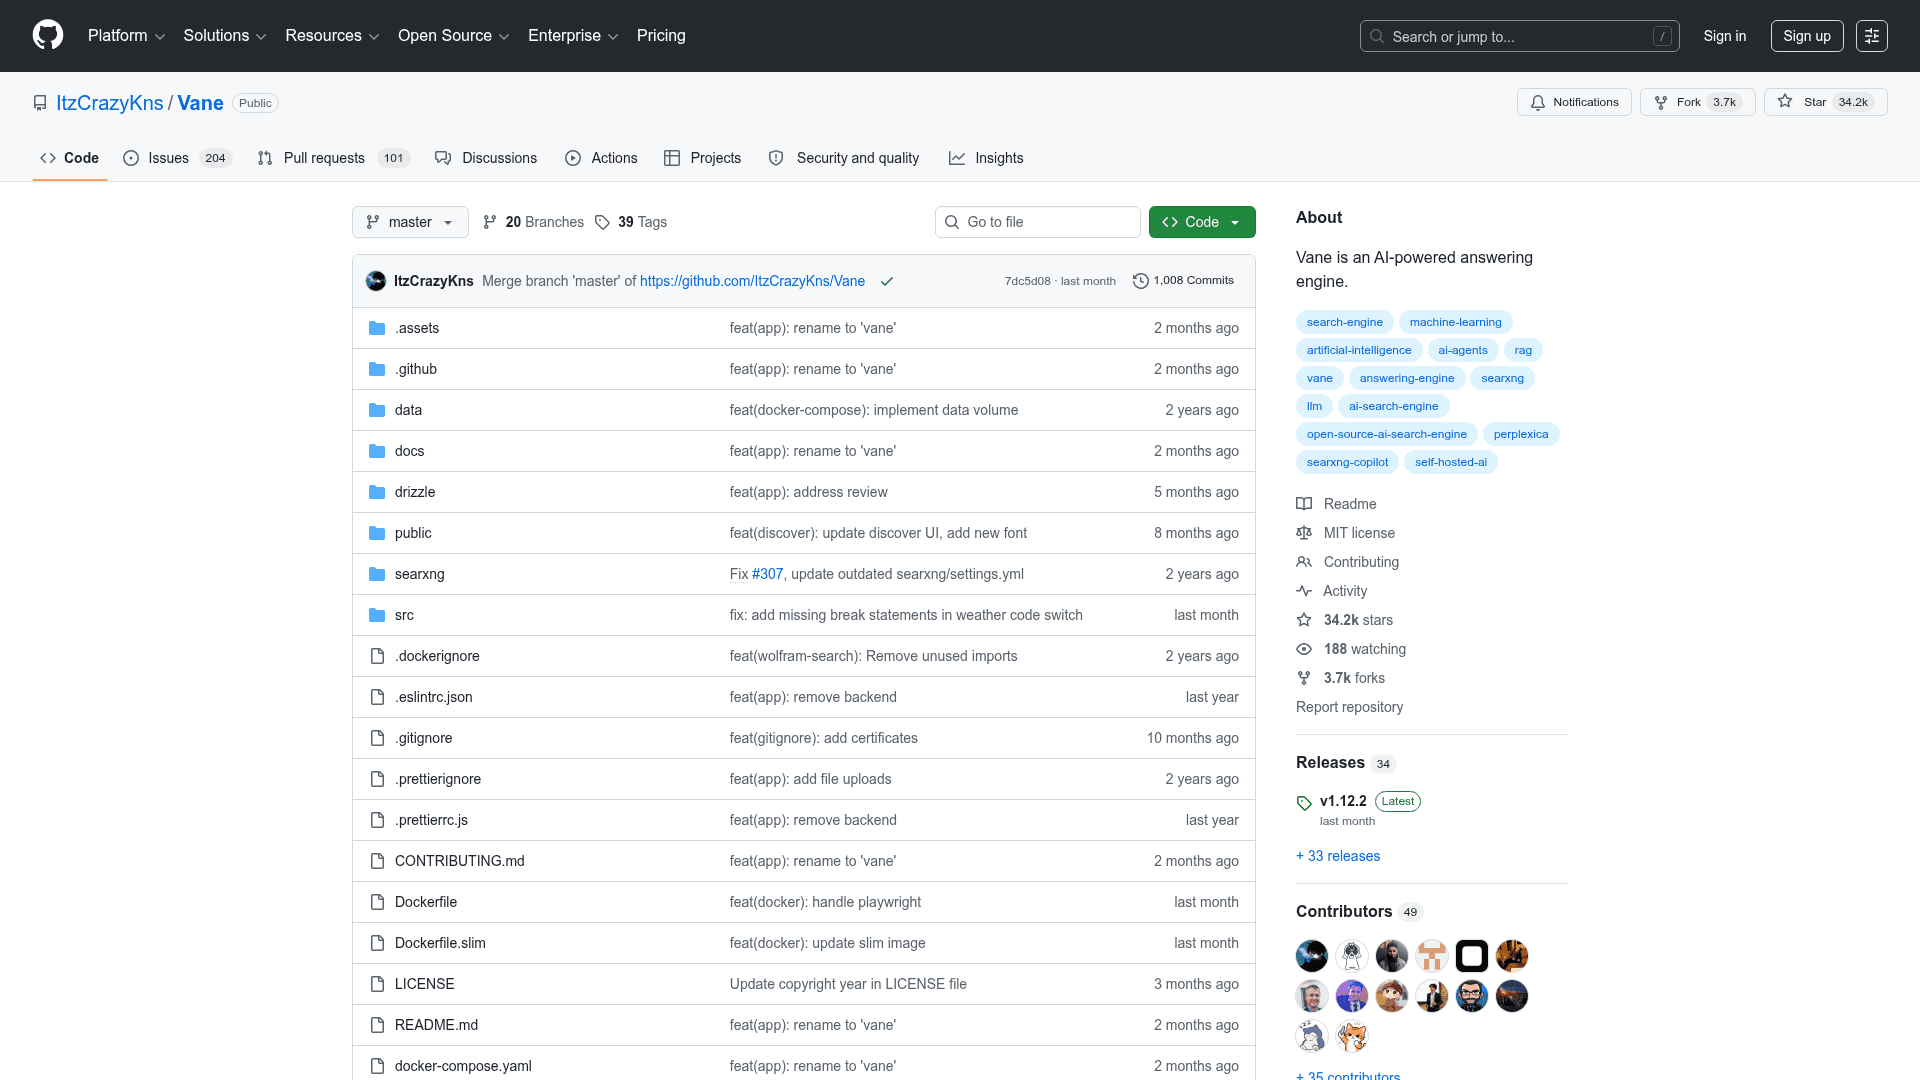The image size is (1920, 1080).
Task: Open the public folder
Action: tap(413, 533)
